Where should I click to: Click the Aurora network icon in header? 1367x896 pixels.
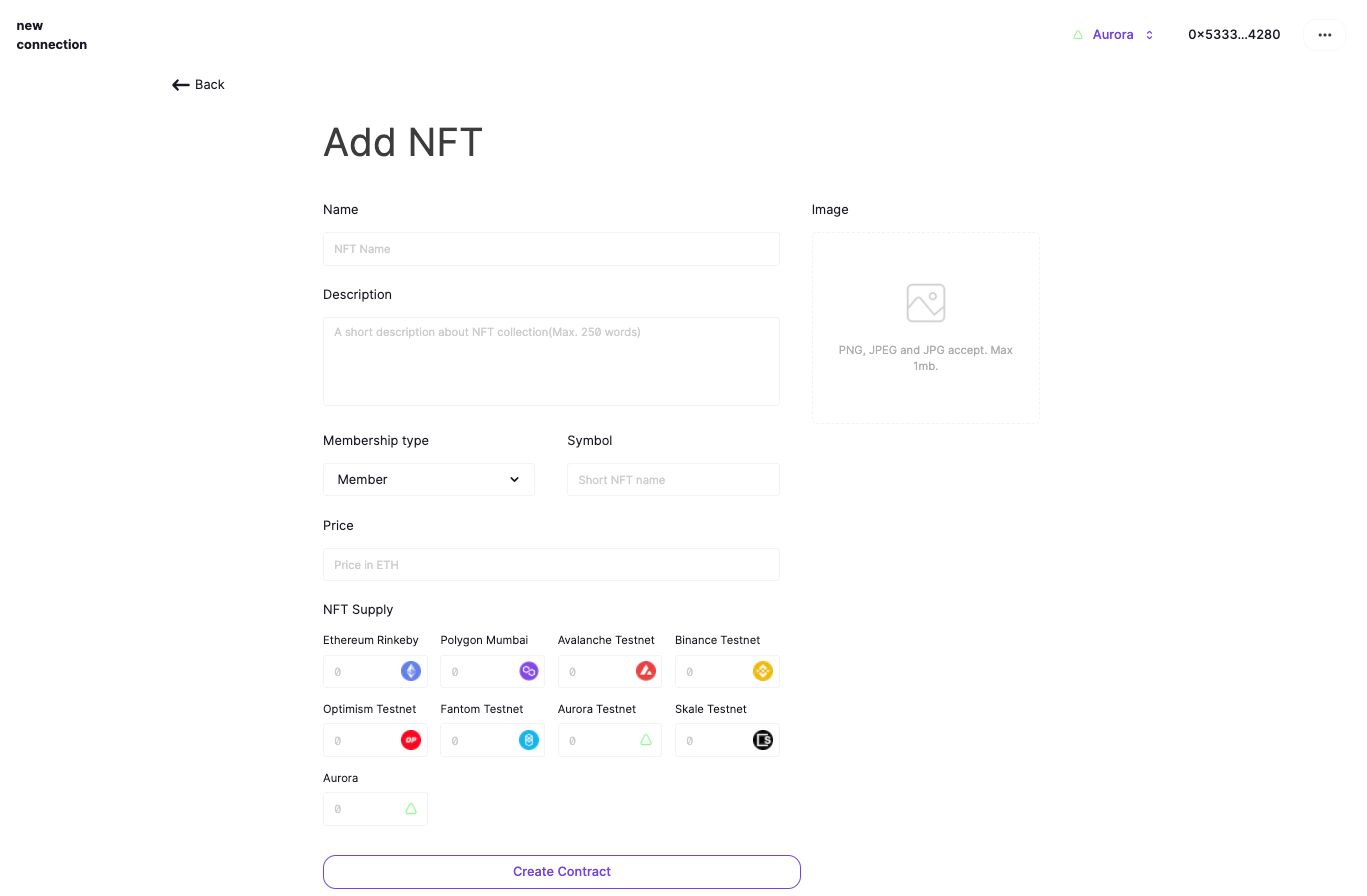pos(1078,35)
